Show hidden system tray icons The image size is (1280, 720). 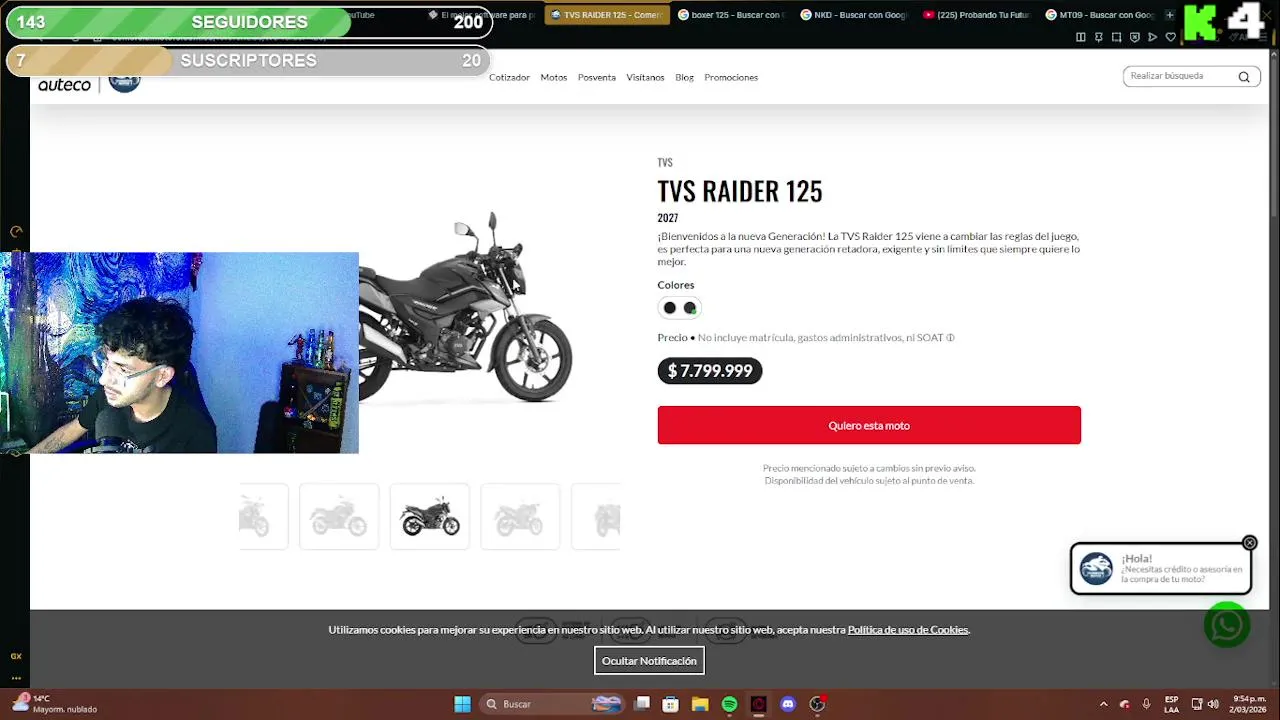point(1103,704)
